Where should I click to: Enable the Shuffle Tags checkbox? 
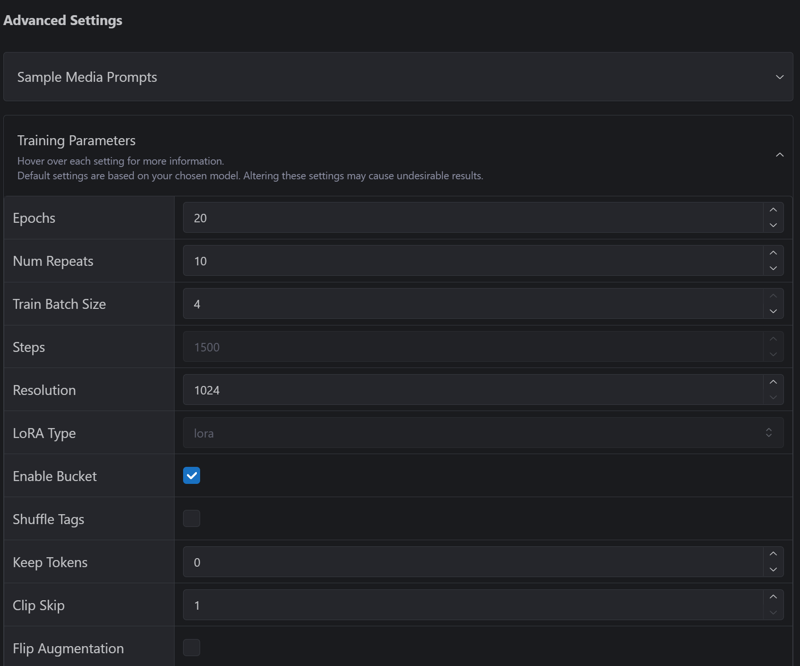[x=192, y=519]
